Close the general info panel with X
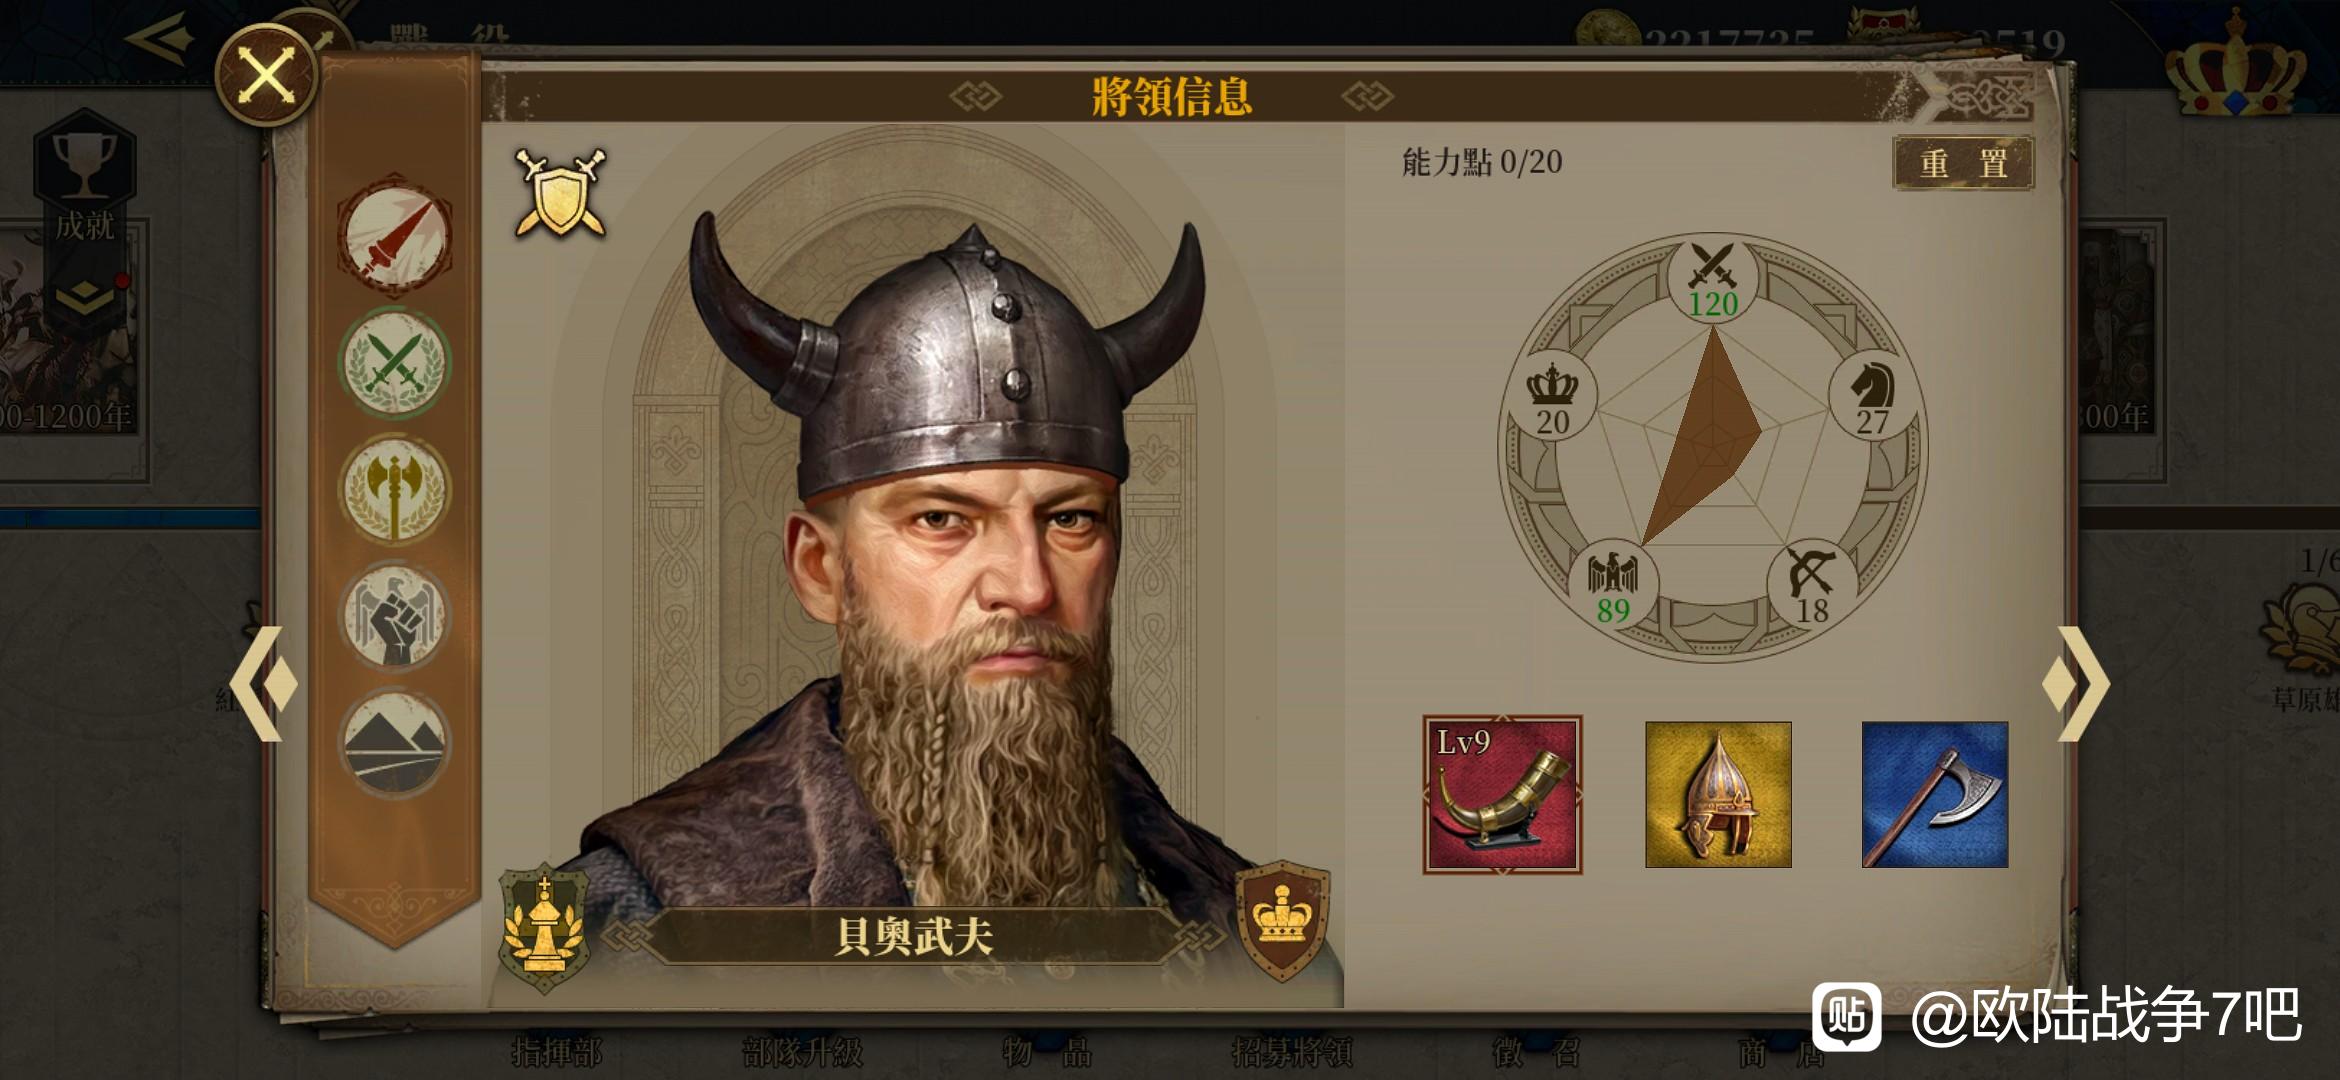Image resolution: width=2340 pixels, height=1080 pixels. 266,76
